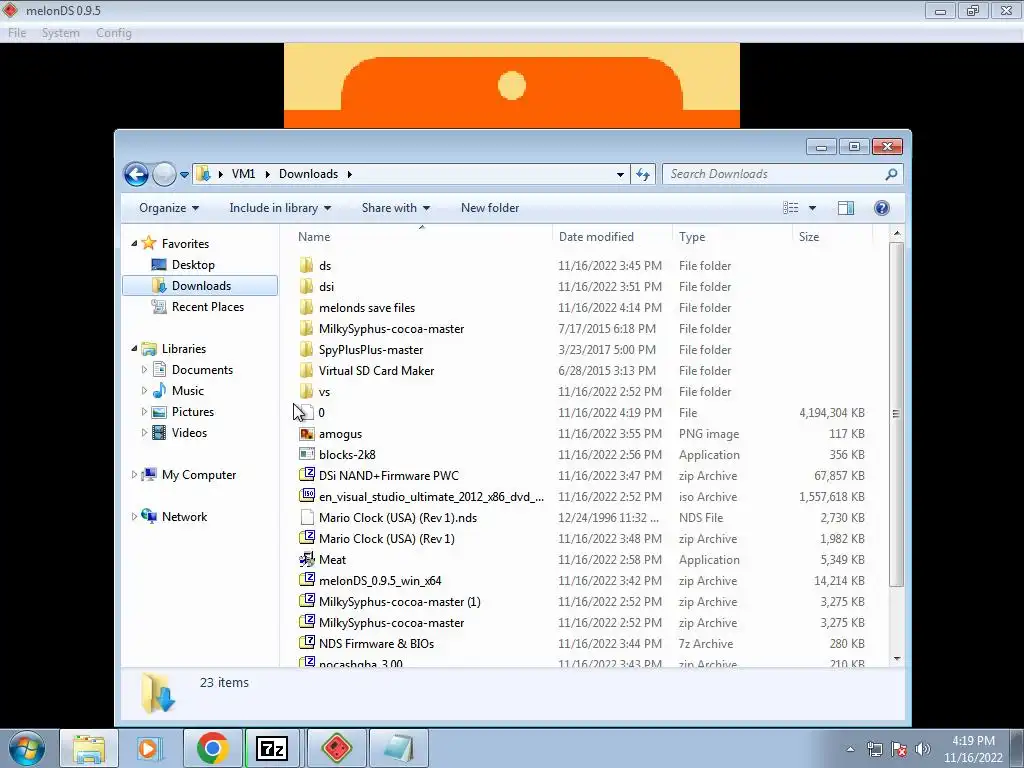This screenshot has width=1024, height=768.
Task: Click the volume speaker tray icon
Action: coord(922,749)
